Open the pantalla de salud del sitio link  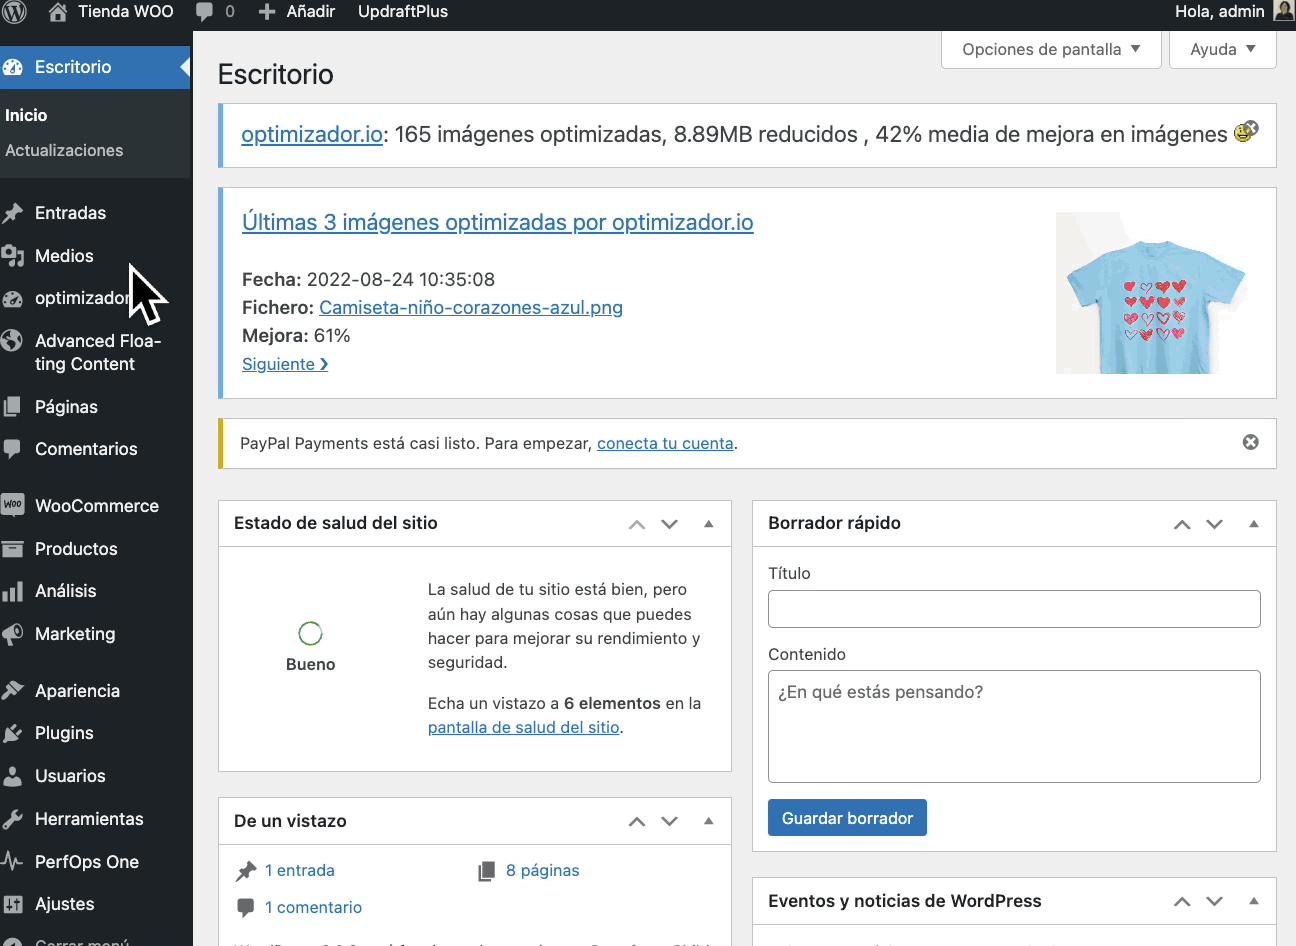click(x=523, y=727)
